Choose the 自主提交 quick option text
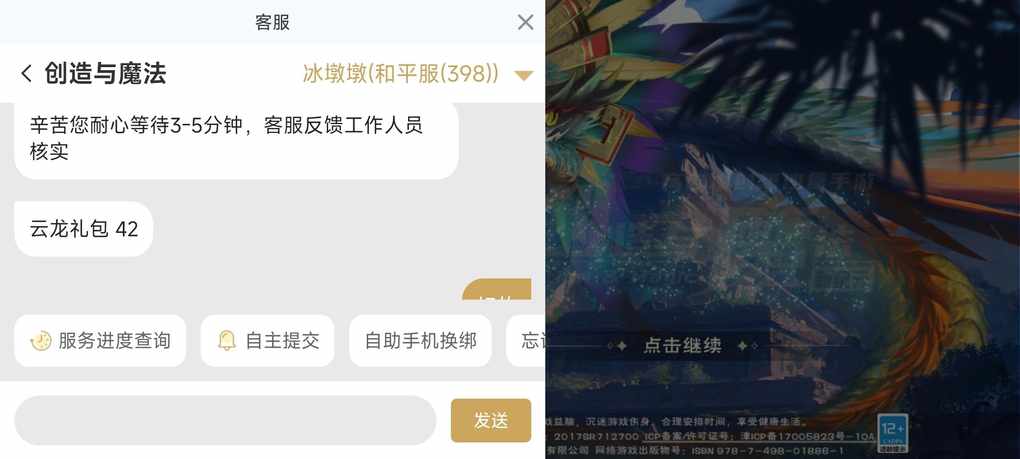 tap(282, 341)
